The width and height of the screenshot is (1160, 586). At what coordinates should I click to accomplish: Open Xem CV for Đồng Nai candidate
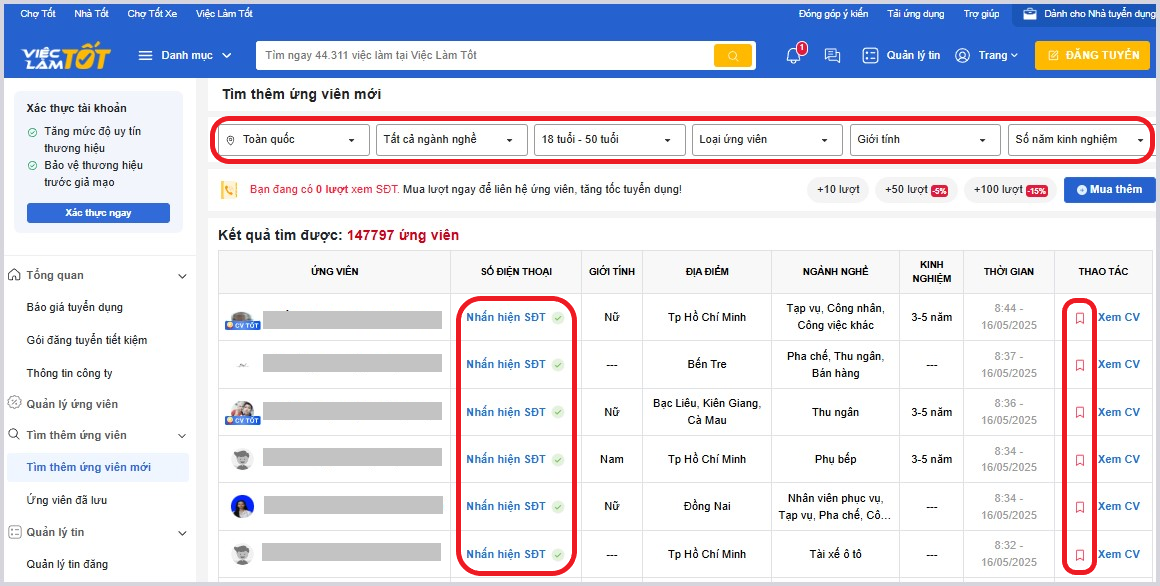[1119, 507]
